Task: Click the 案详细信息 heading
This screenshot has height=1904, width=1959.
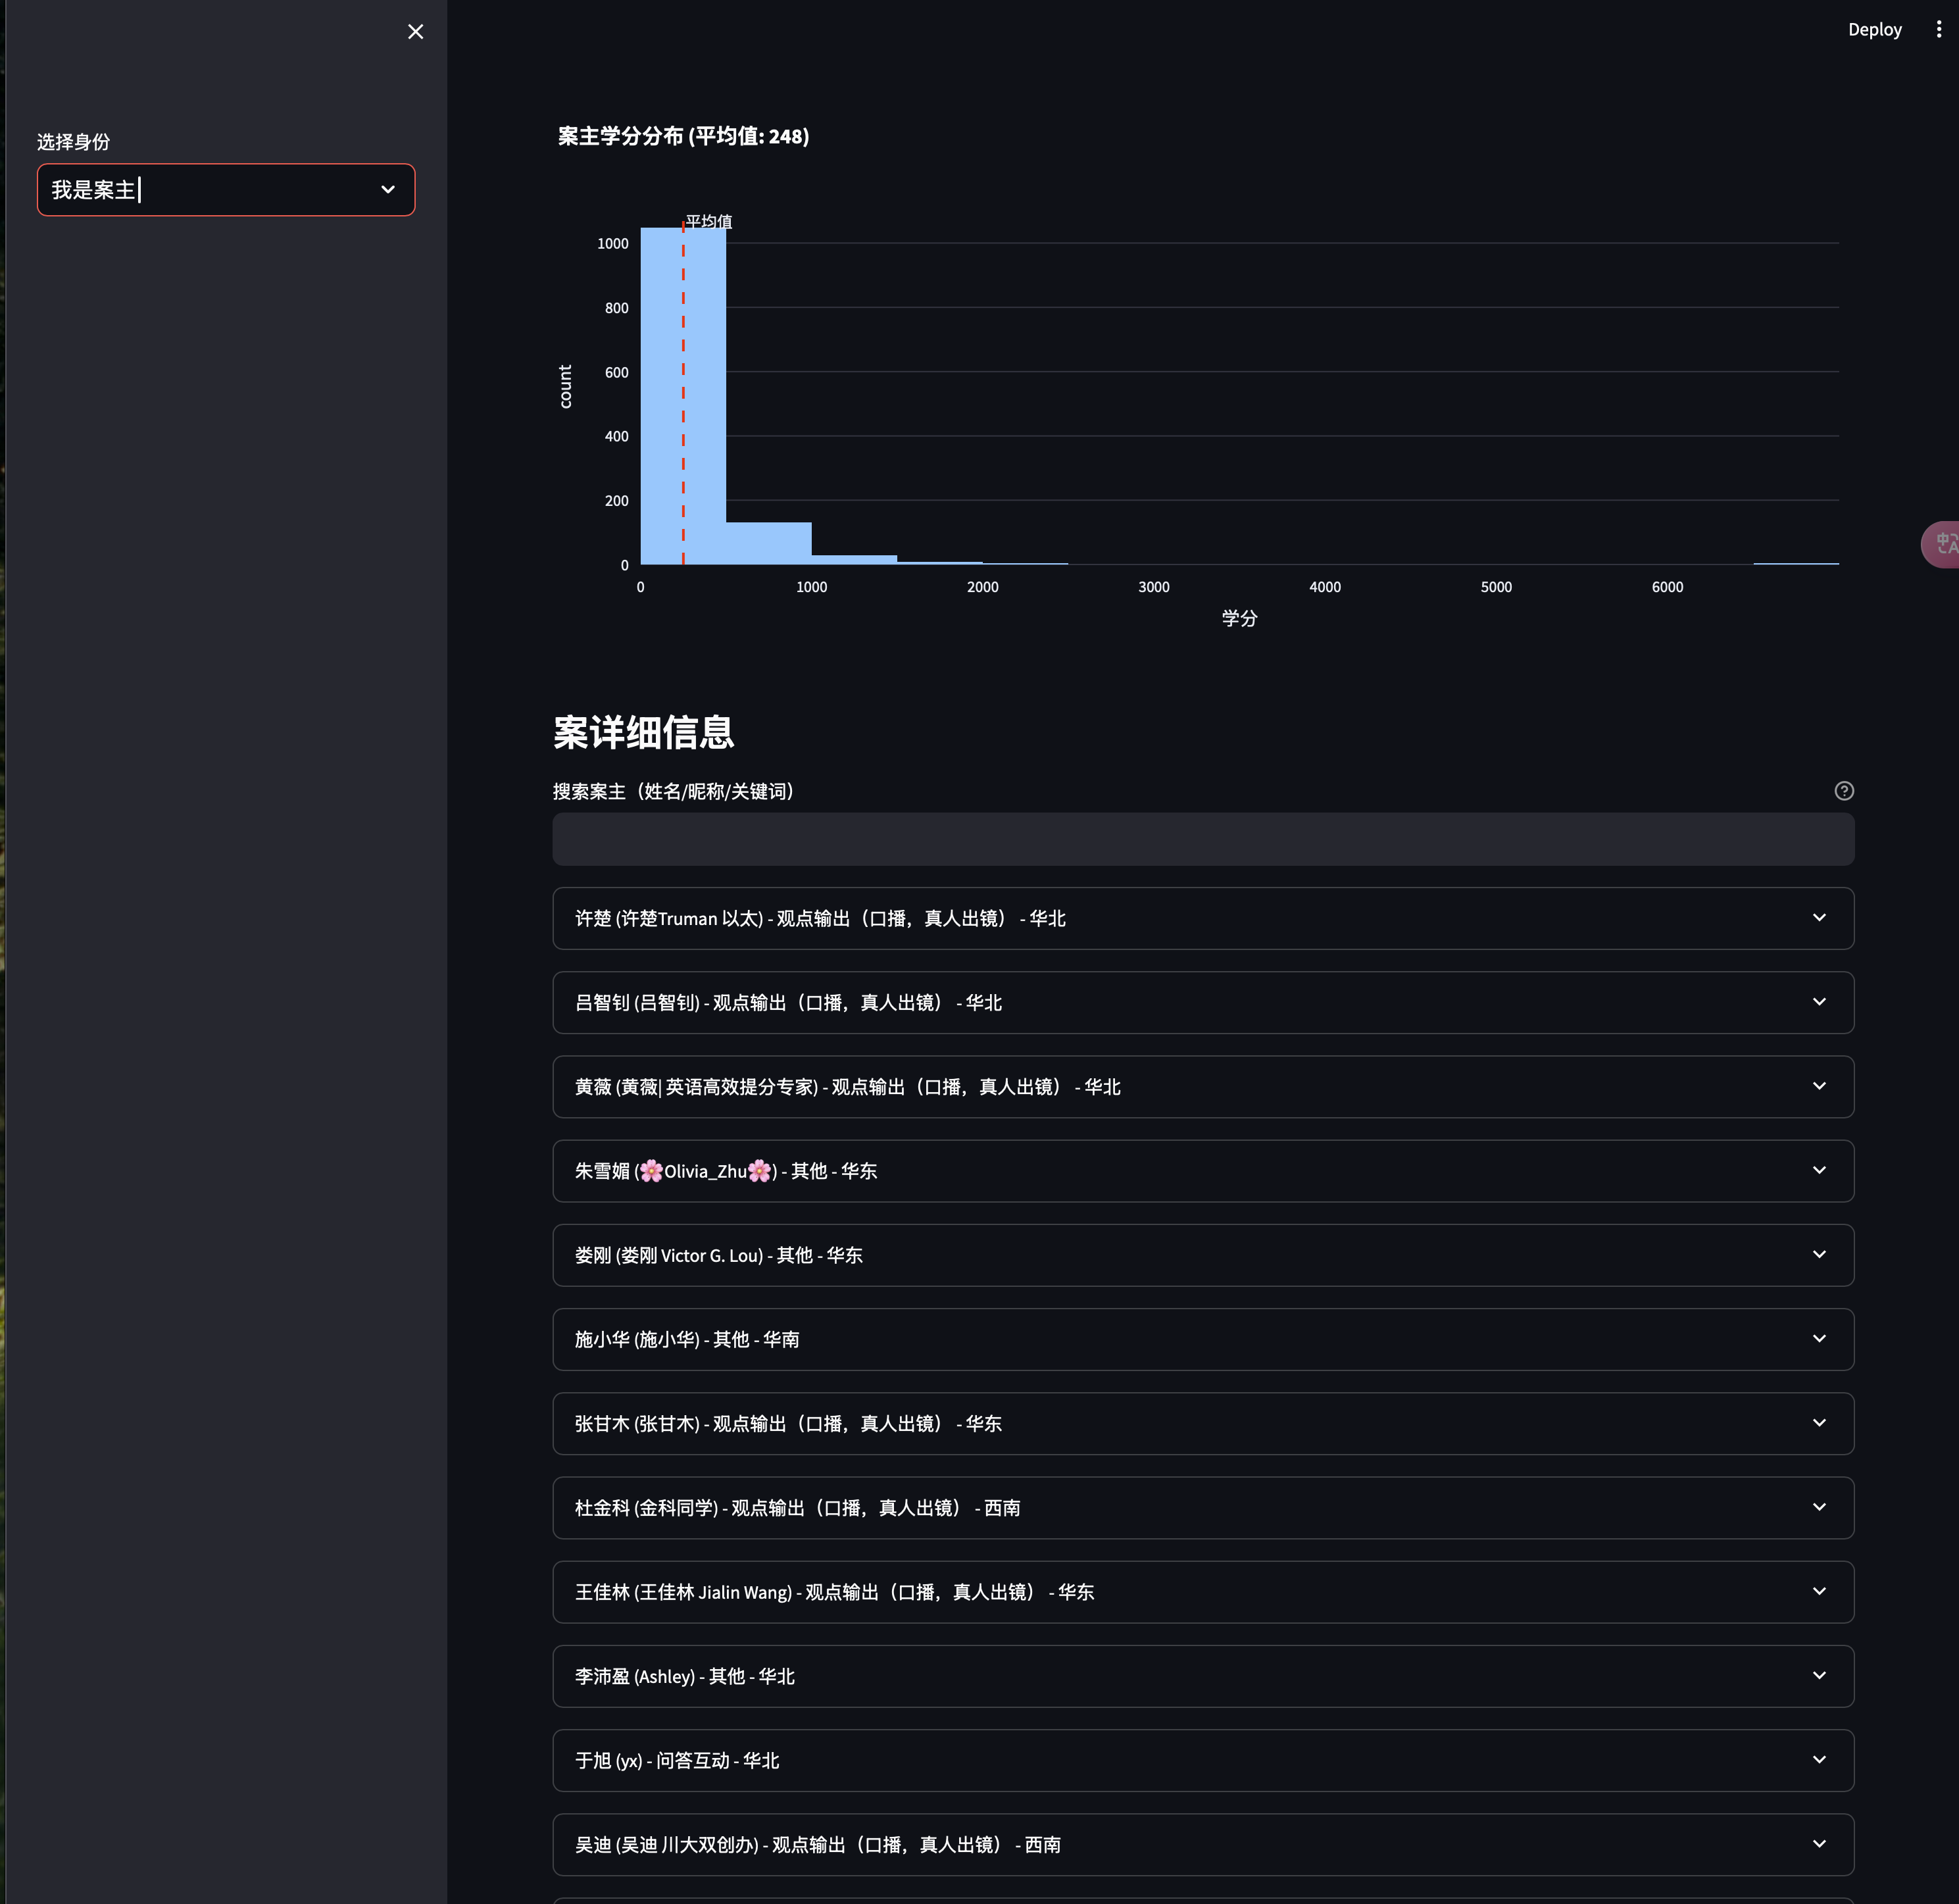Action: pyautogui.click(x=643, y=732)
